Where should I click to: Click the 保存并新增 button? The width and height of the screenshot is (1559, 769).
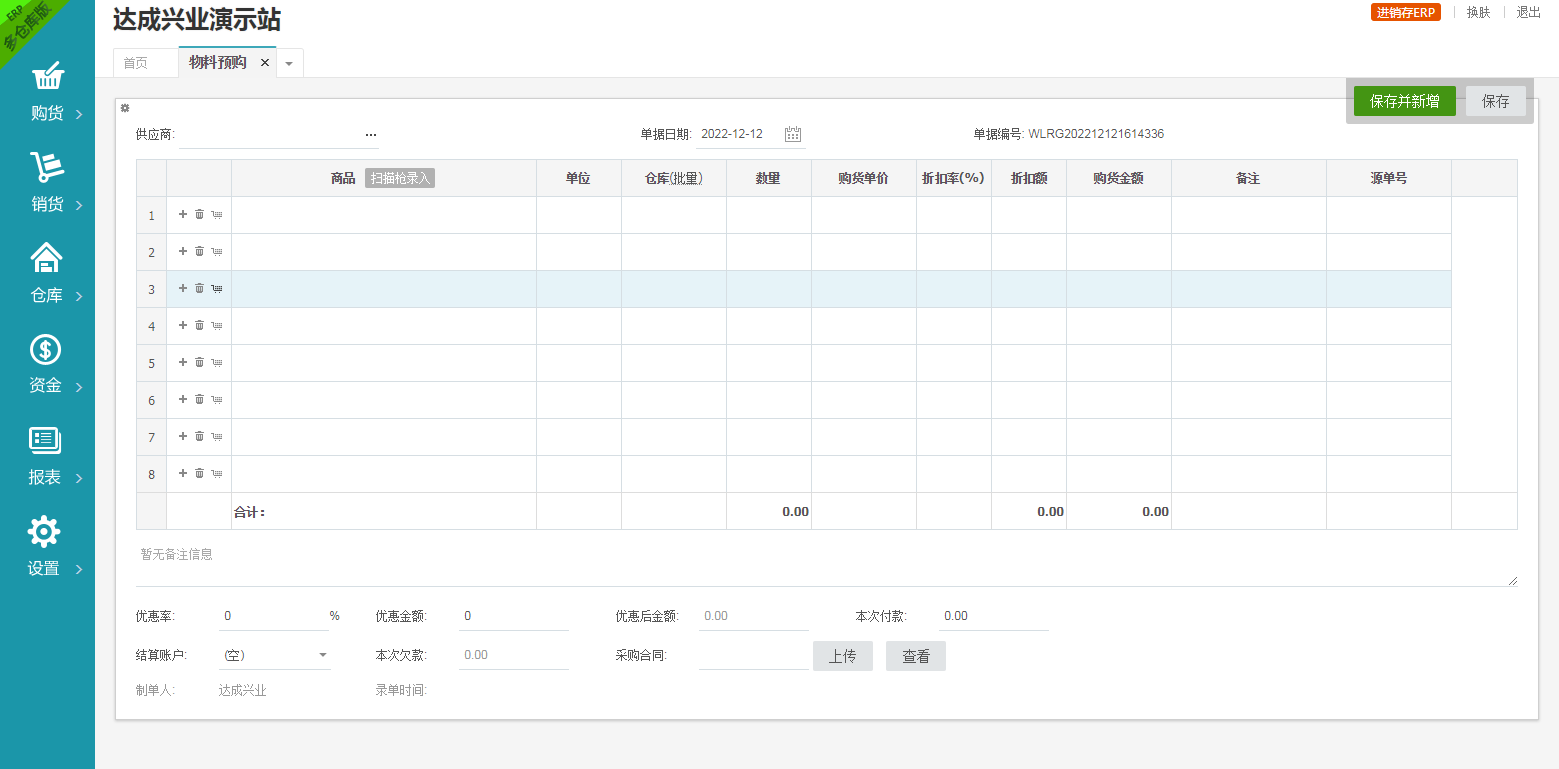click(x=1404, y=101)
